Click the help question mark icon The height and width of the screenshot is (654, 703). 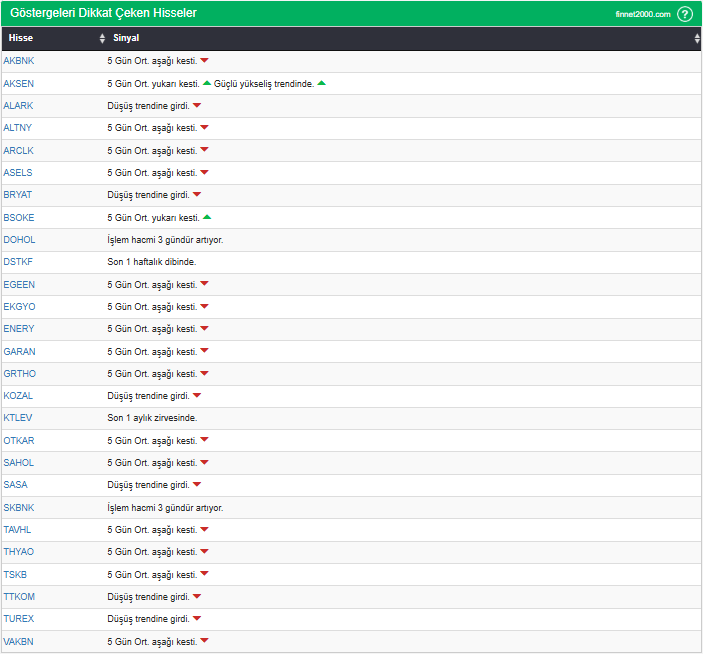685,14
